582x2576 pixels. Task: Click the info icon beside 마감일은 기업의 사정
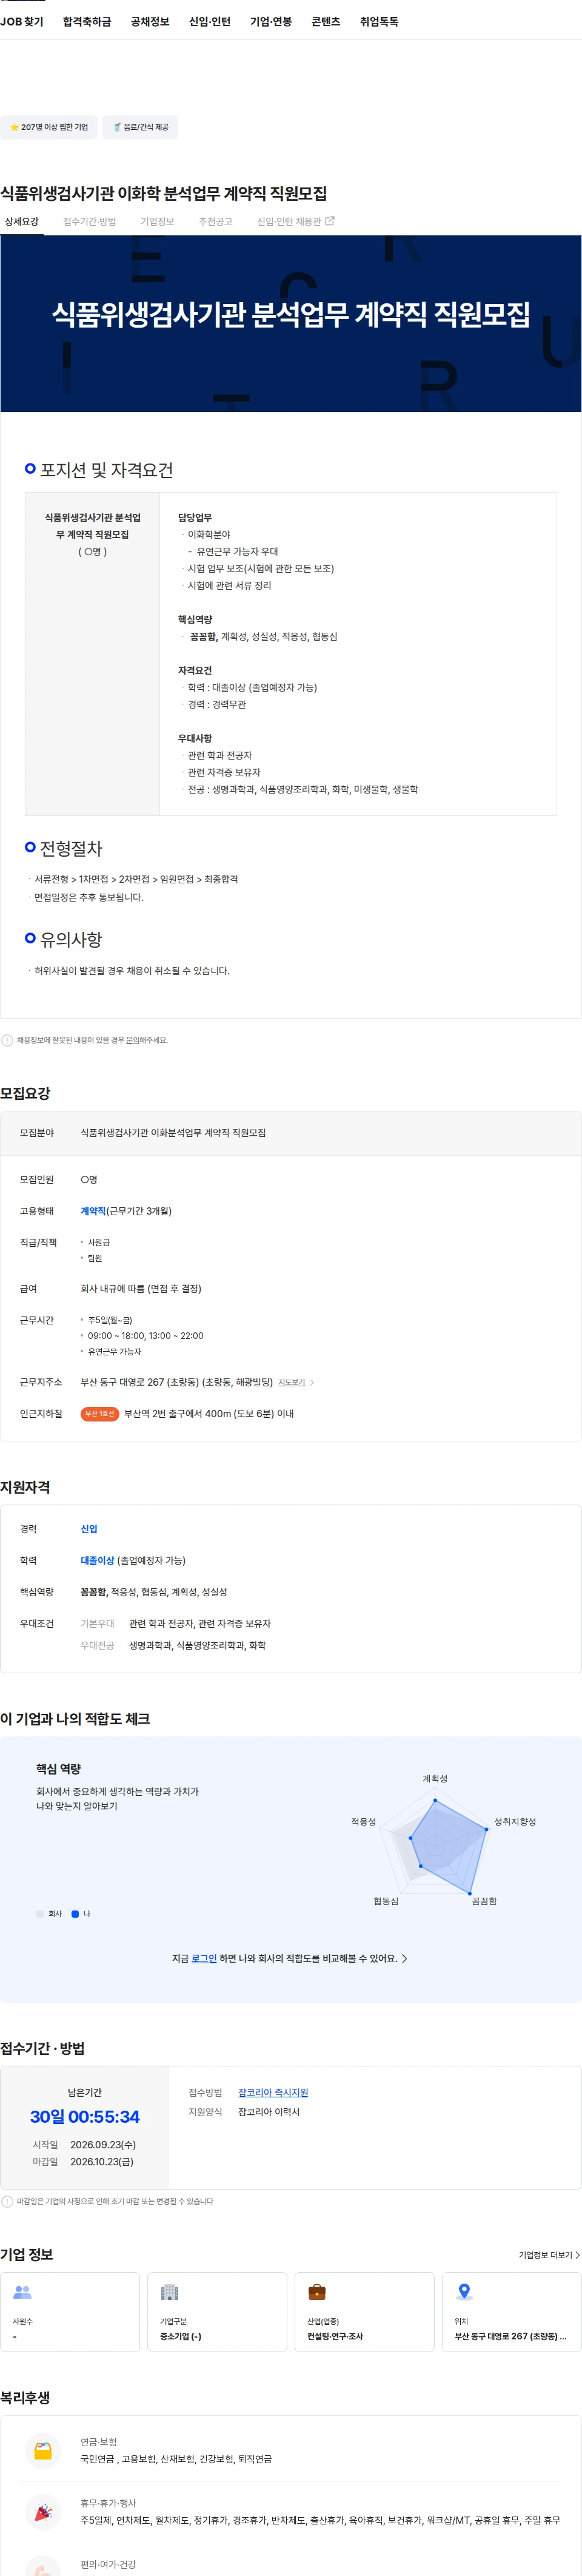(7, 2201)
